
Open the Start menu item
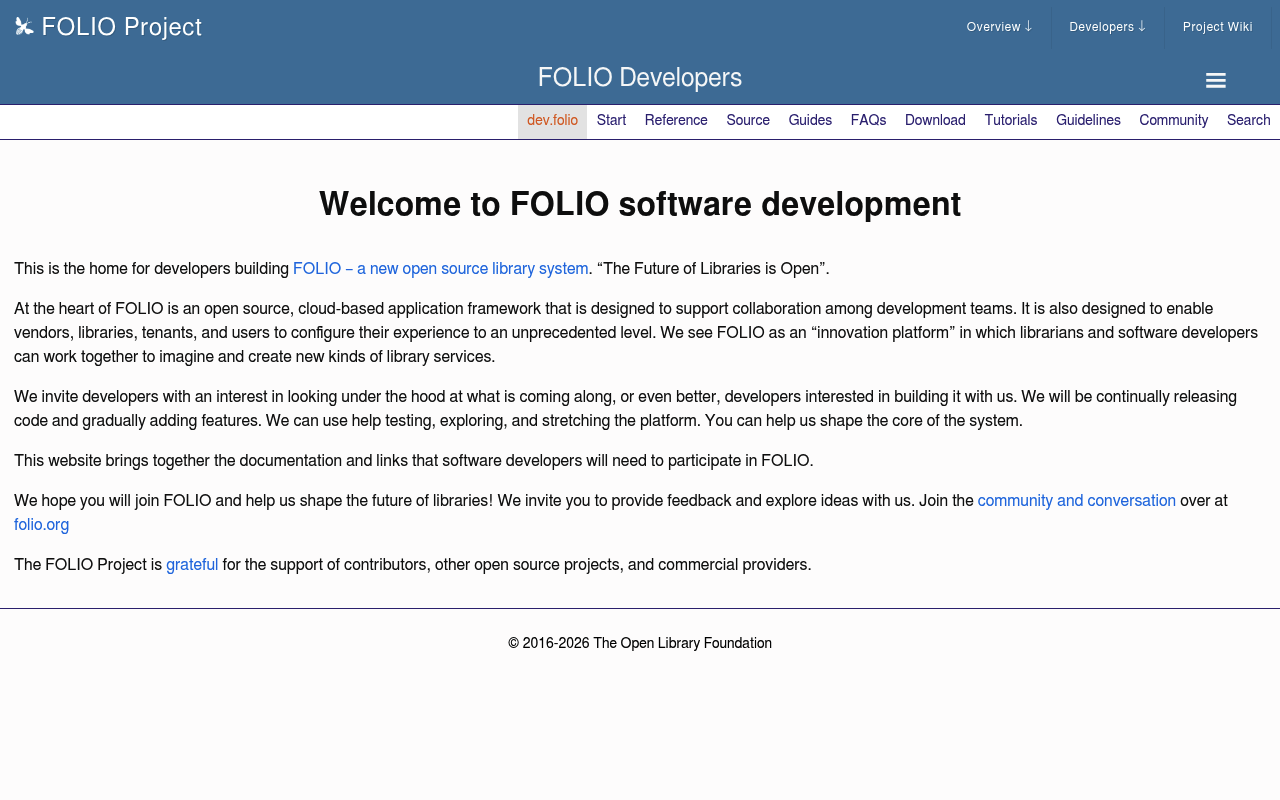pyautogui.click(x=611, y=121)
